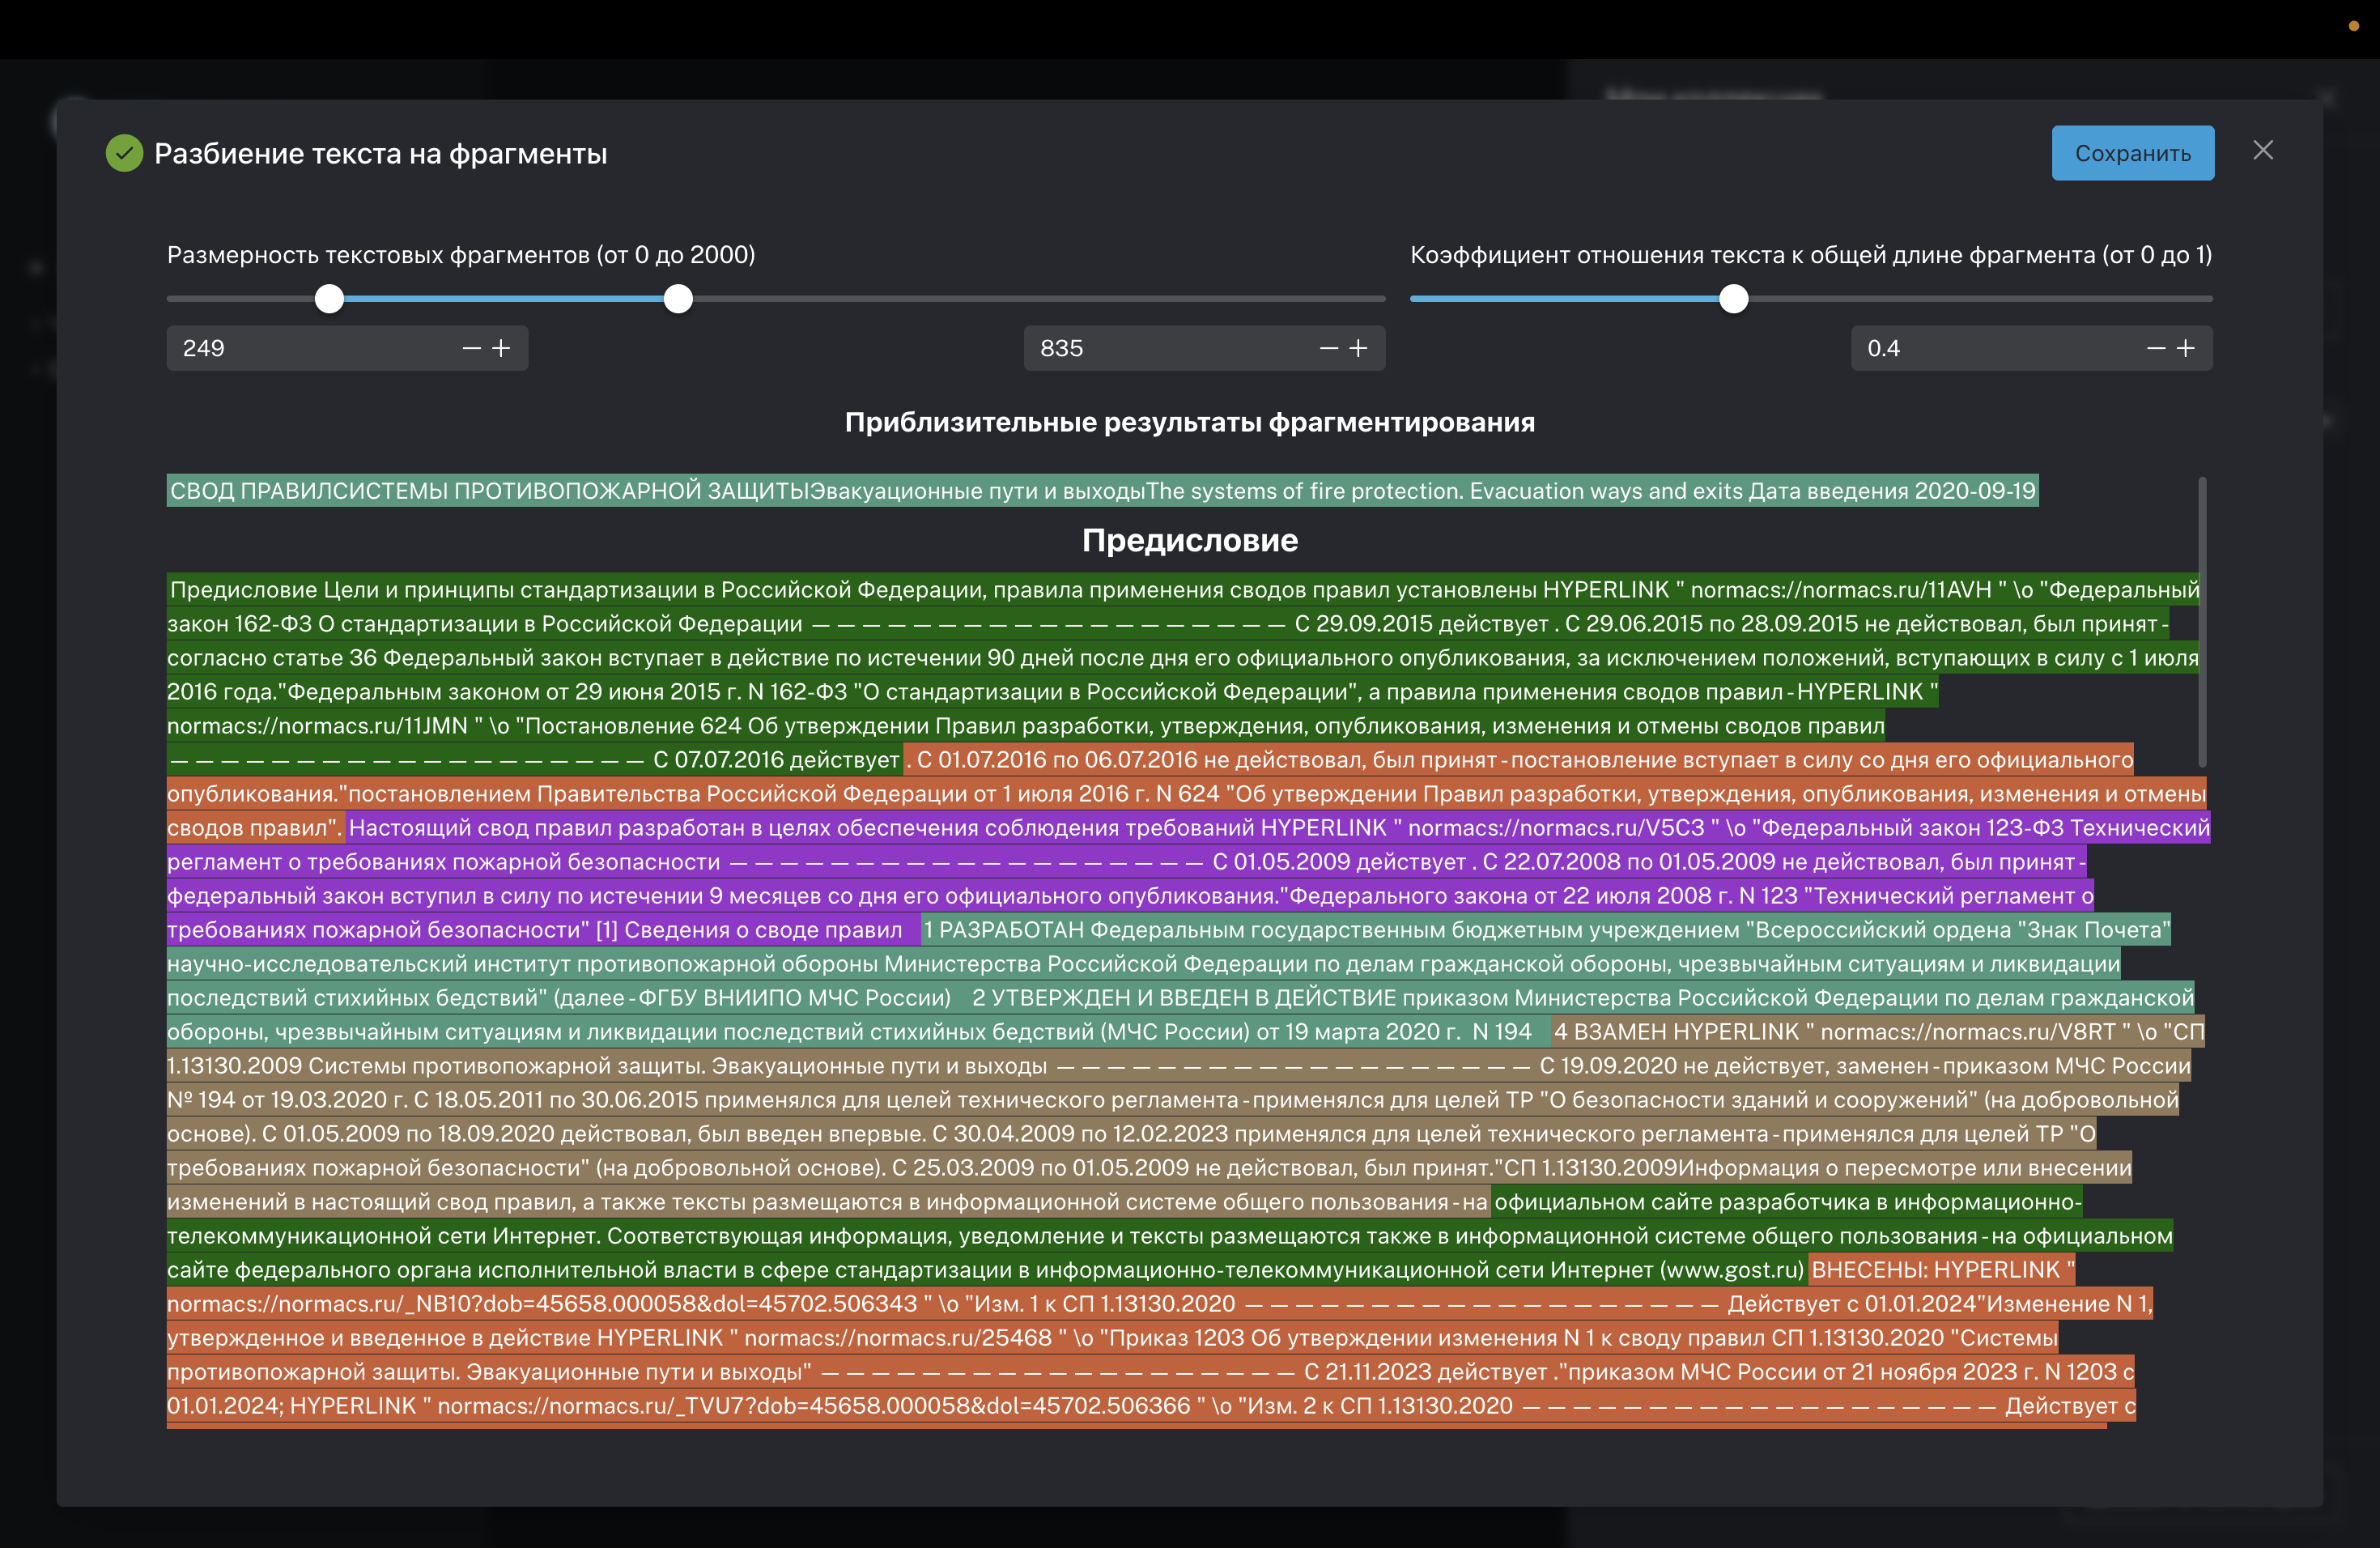Close the text fragmentation dialog
This screenshot has height=1548, width=2380.
click(2263, 150)
